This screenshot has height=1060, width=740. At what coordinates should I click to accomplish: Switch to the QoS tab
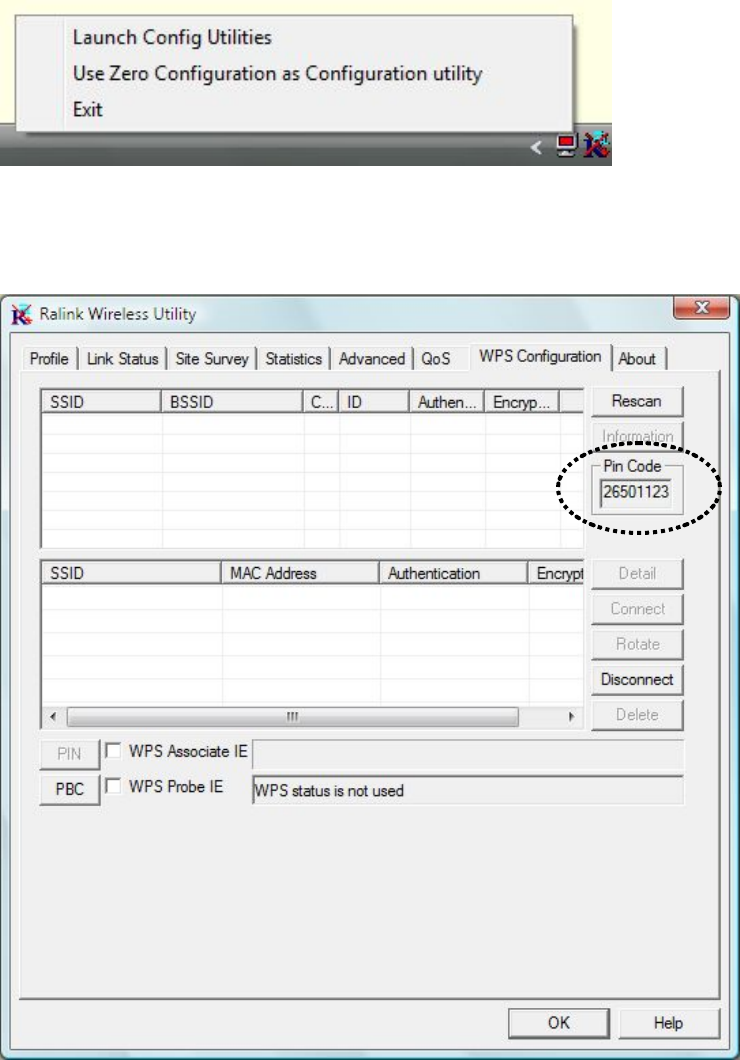pos(436,358)
